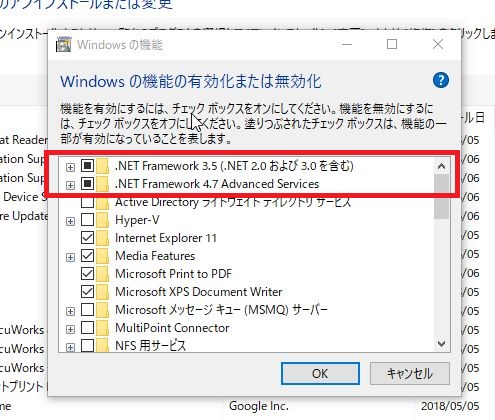
Task: Select the MultiPoint Connector folder icon
Action: point(103,328)
